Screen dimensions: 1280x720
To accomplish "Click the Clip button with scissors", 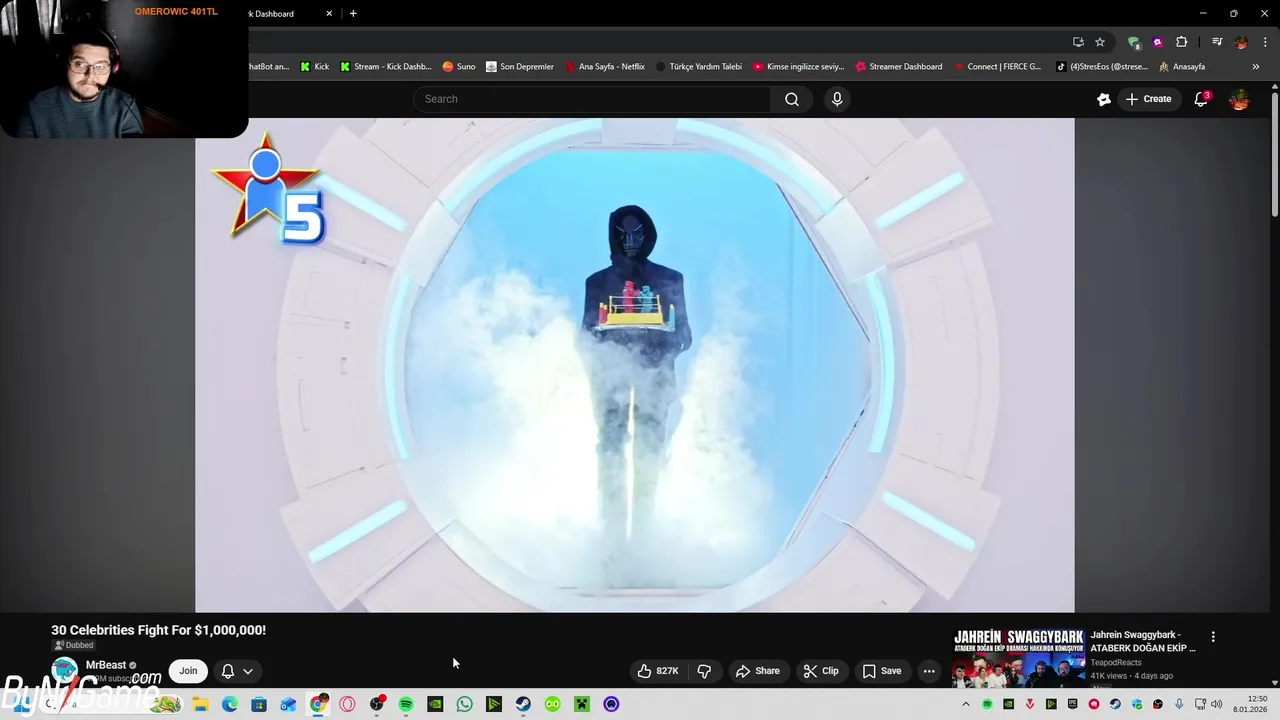I will coord(821,671).
